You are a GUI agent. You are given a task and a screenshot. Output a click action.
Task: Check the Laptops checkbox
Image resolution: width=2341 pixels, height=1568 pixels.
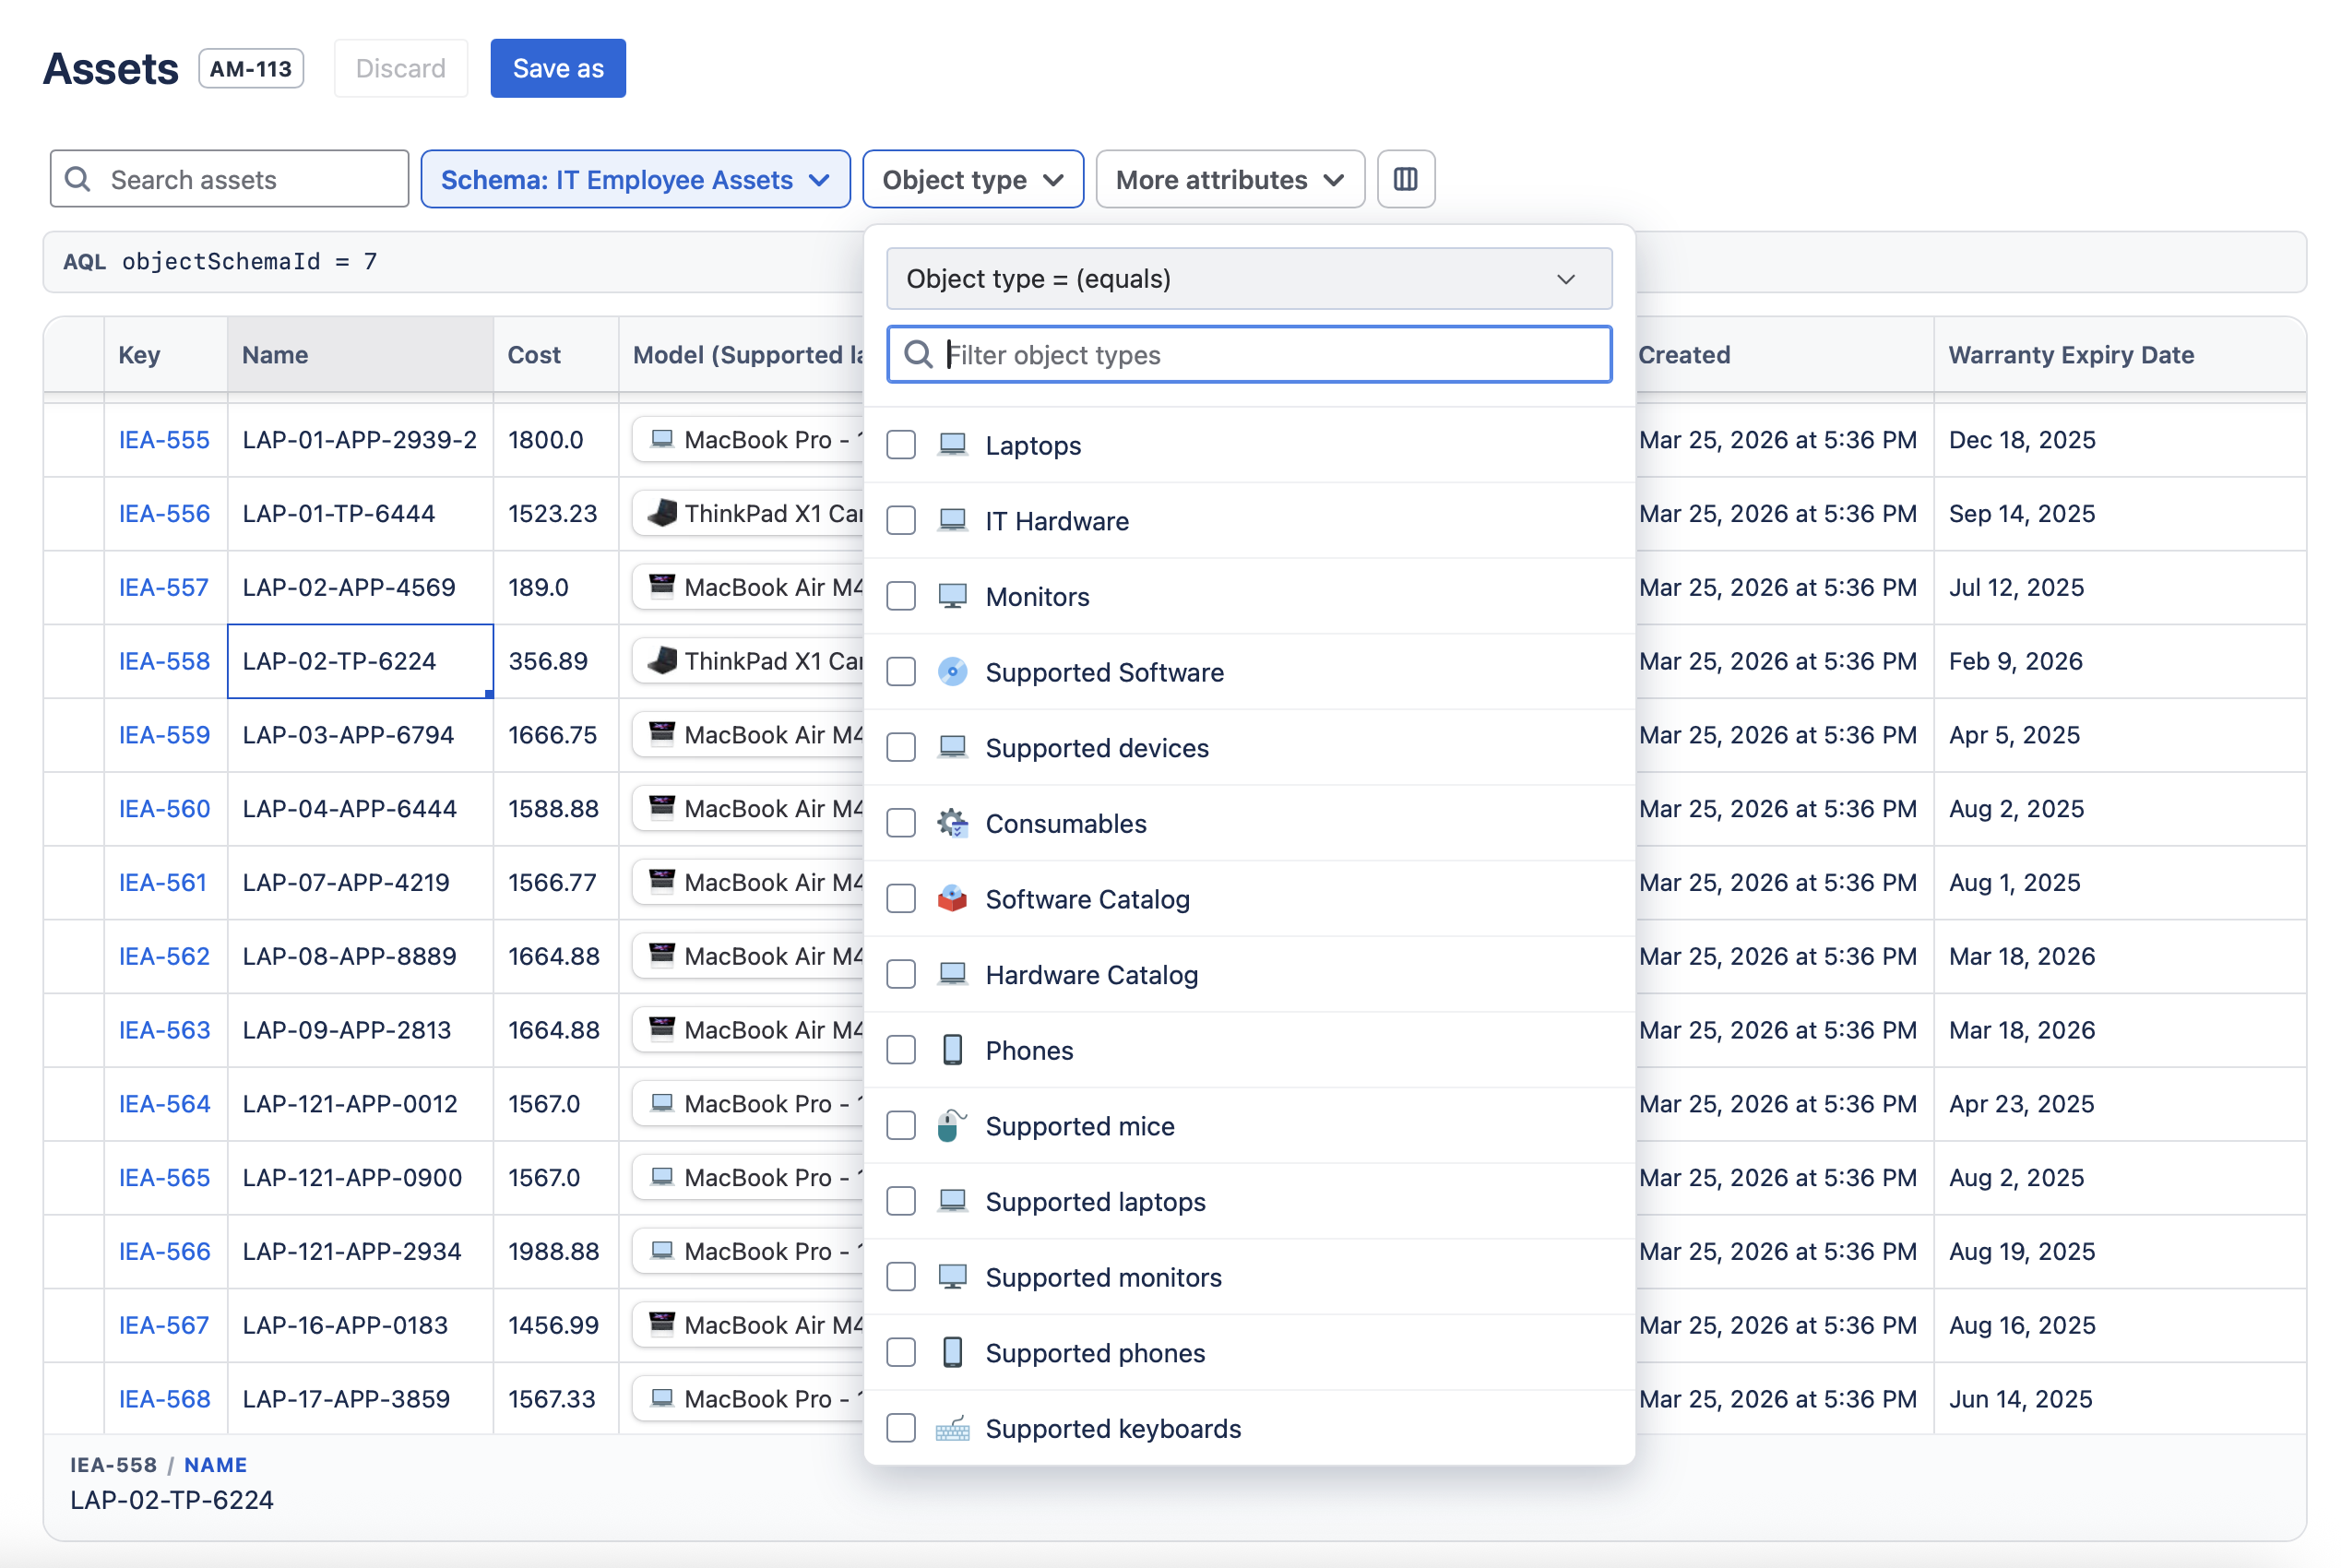pos(901,444)
